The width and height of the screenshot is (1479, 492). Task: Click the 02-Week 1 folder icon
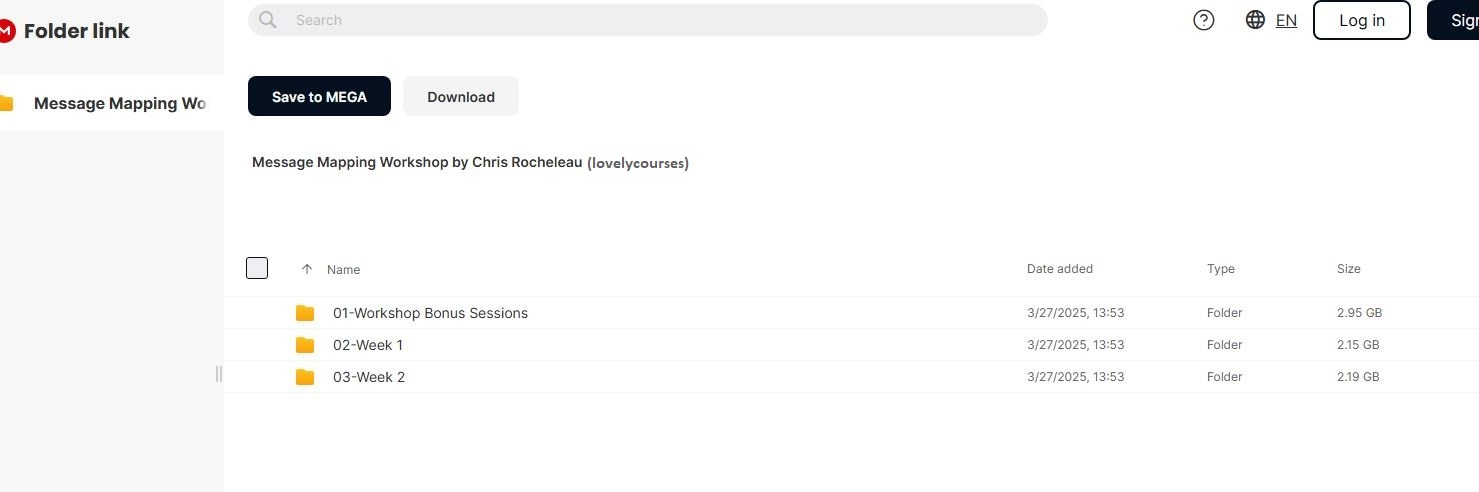[305, 345]
